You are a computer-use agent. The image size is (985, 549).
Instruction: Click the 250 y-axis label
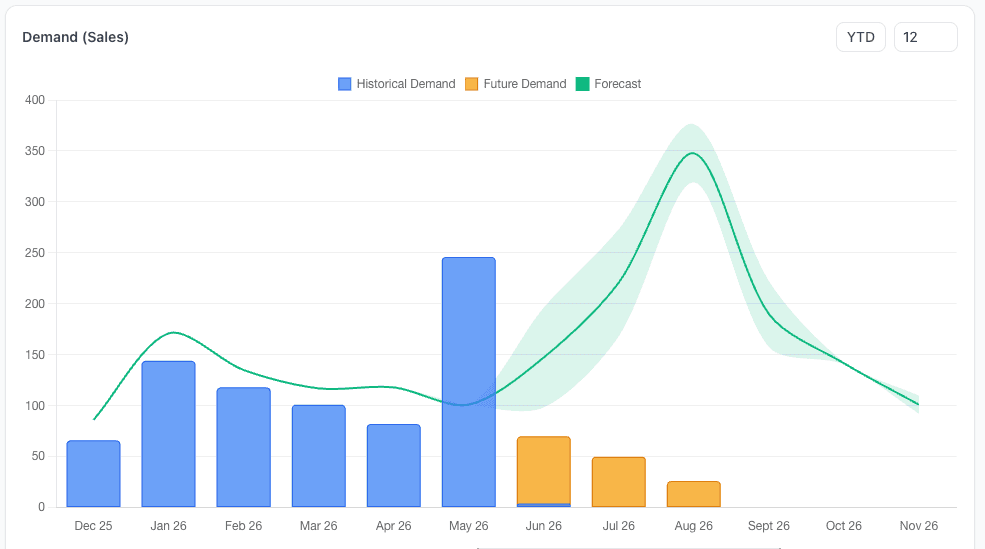click(x=35, y=253)
